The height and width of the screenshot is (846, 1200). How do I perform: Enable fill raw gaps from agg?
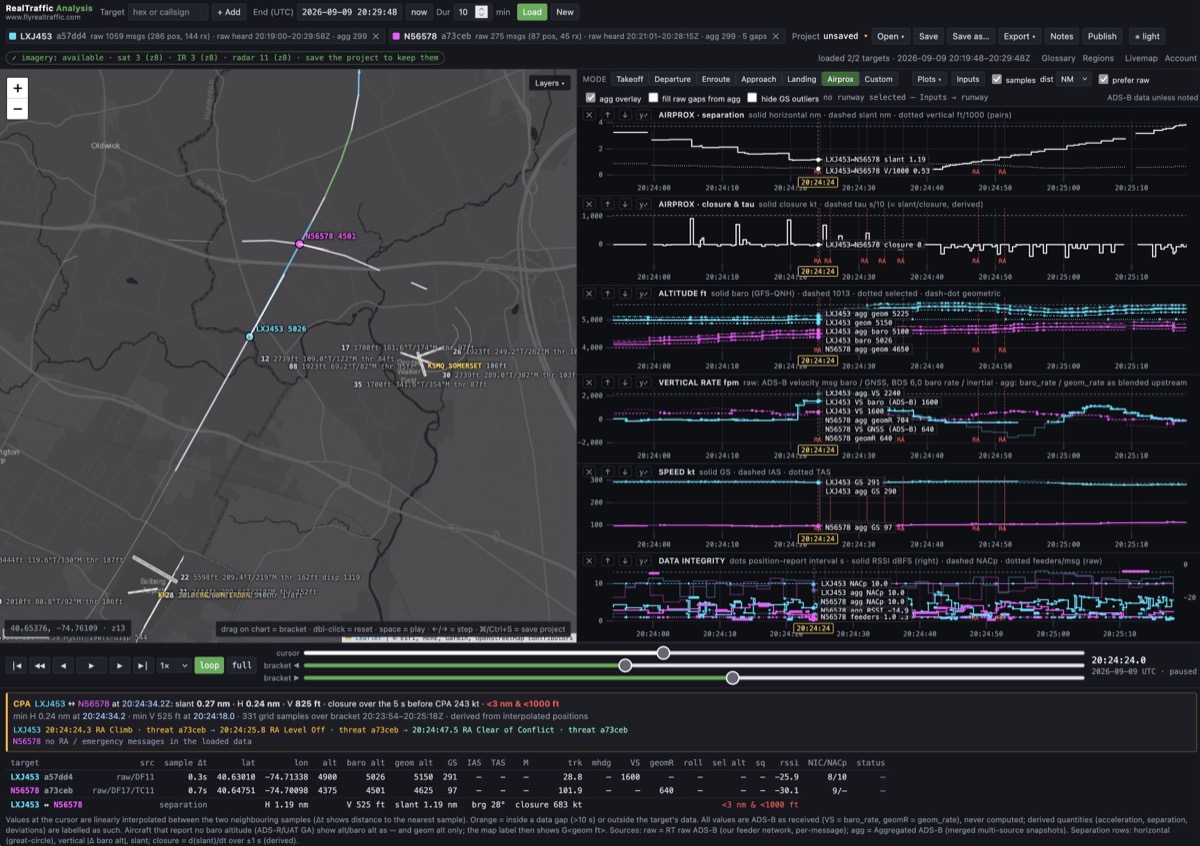[653, 98]
